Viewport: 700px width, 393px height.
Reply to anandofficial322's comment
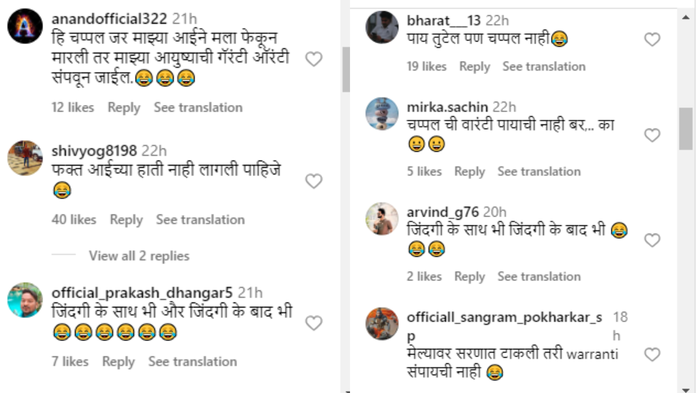pyautogui.click(x=124, y=108)
